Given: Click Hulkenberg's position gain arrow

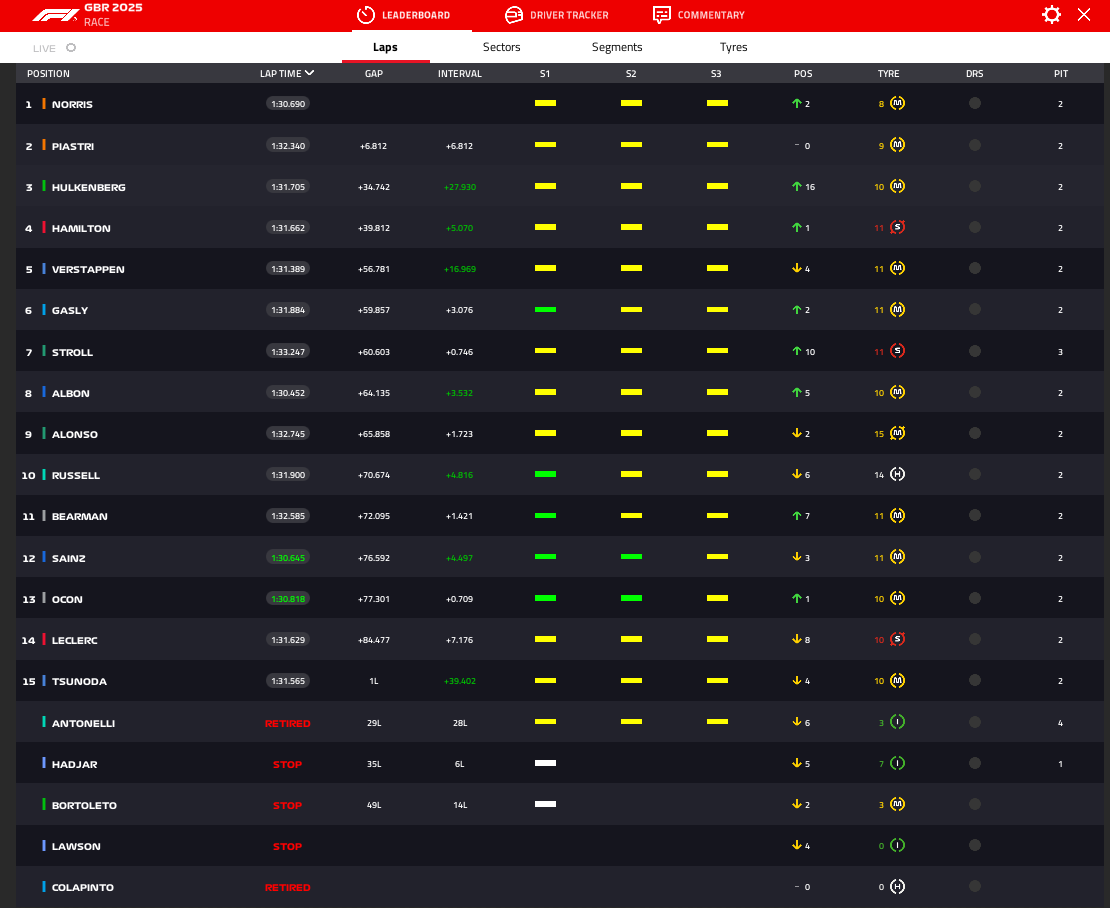Looking at the screenshot, I should [x=796, y=186].
